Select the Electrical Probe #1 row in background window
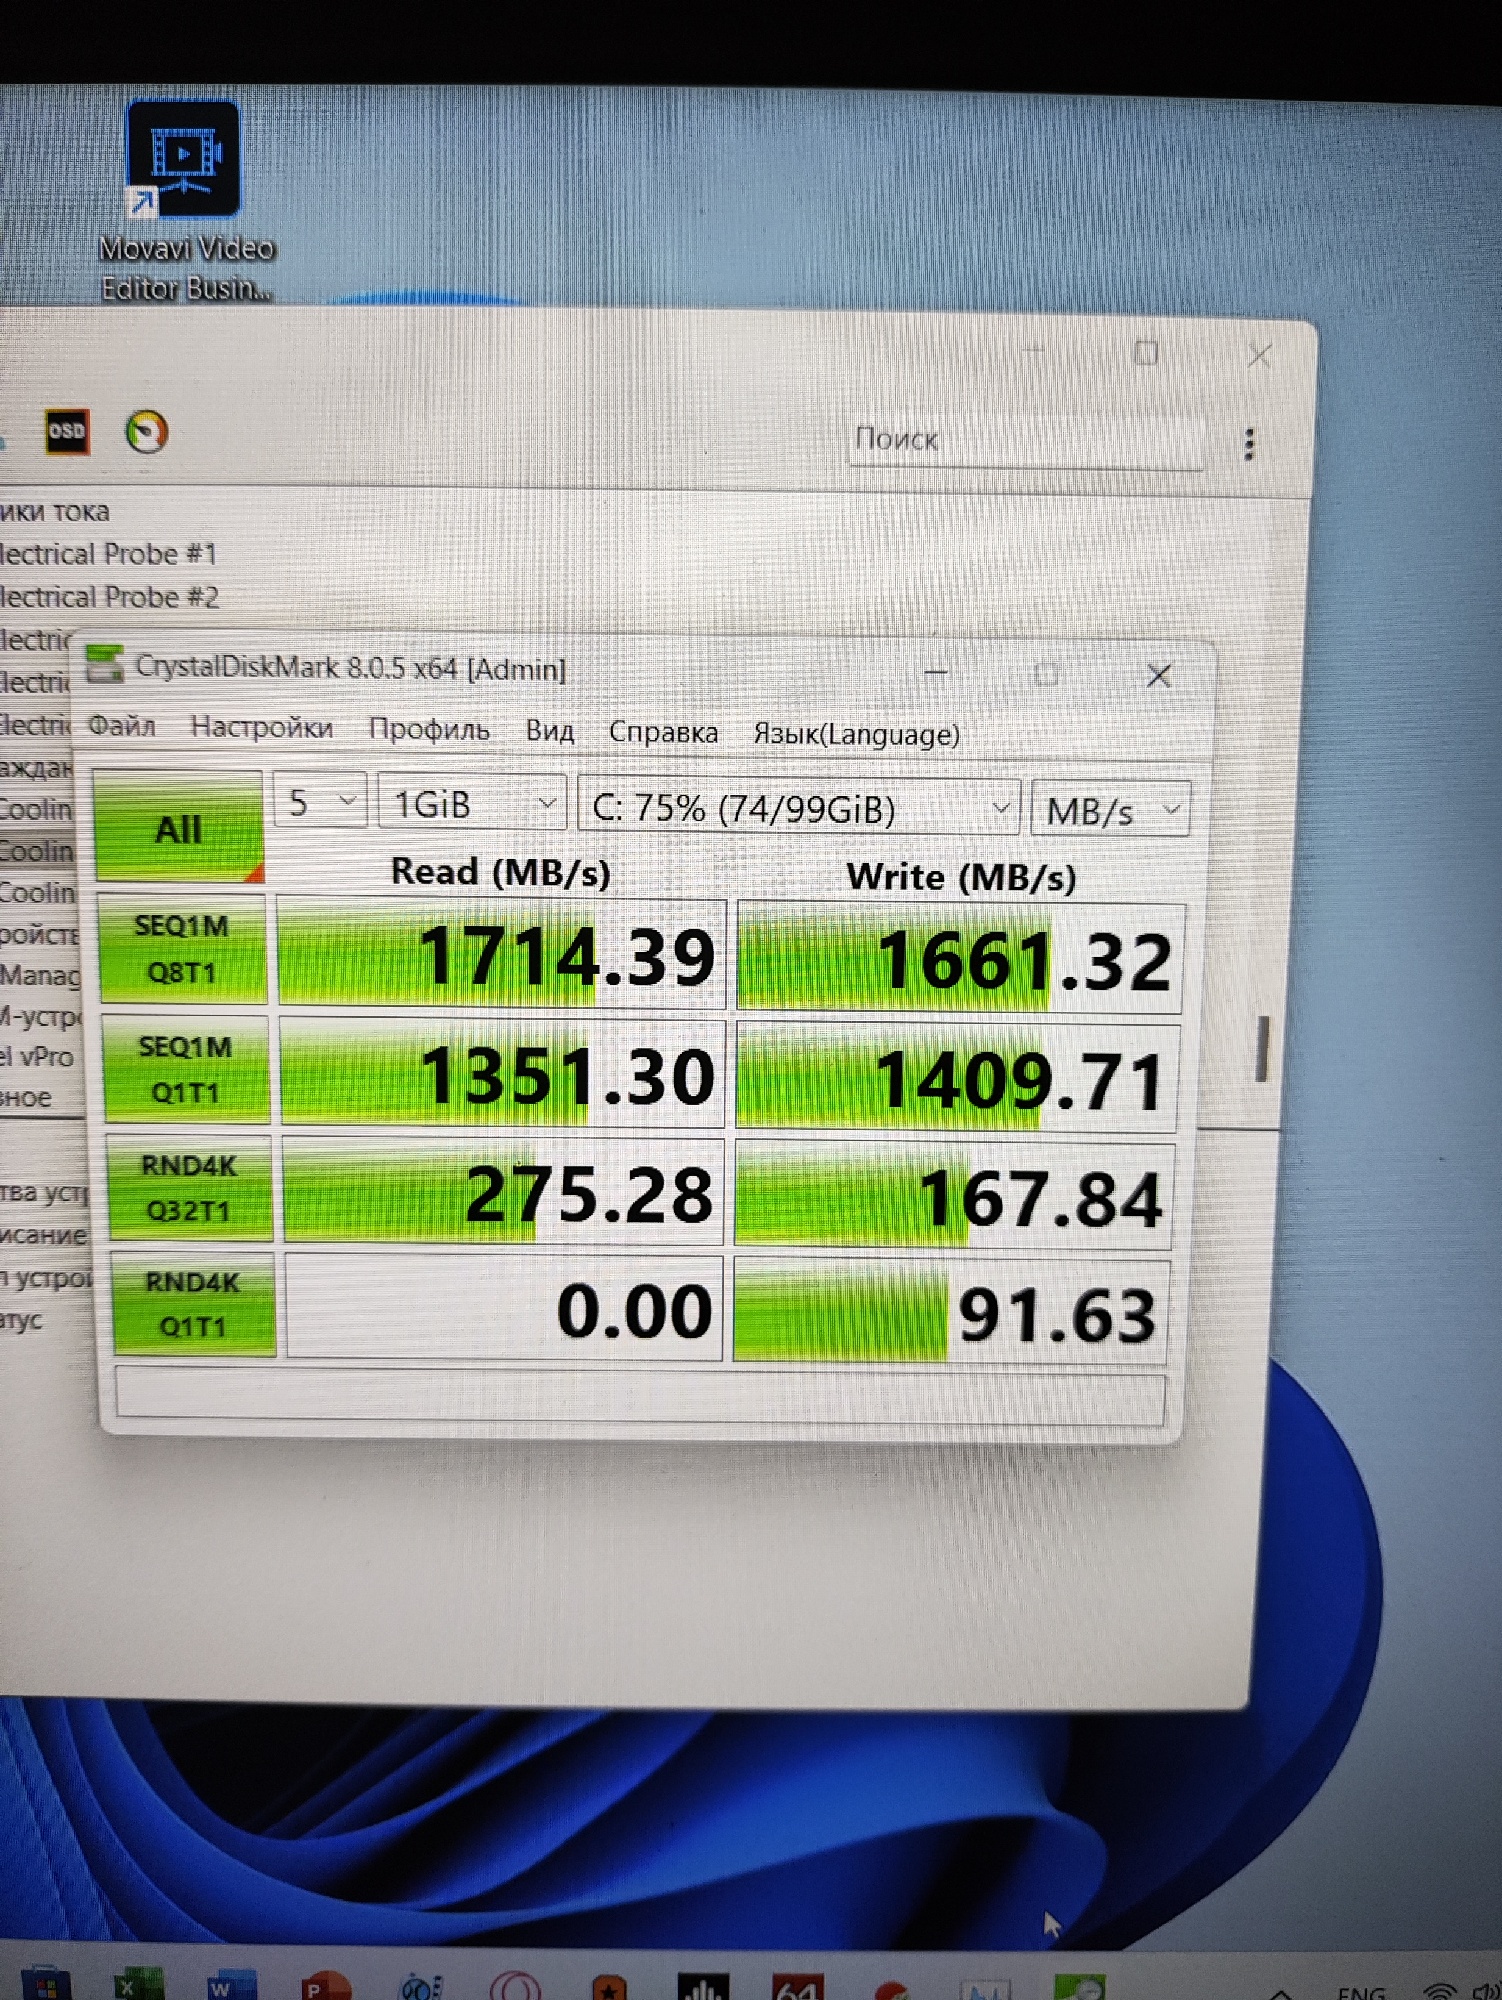Image resolution: width=1502 pixels, height=2000 pixels. click(107, 553)
